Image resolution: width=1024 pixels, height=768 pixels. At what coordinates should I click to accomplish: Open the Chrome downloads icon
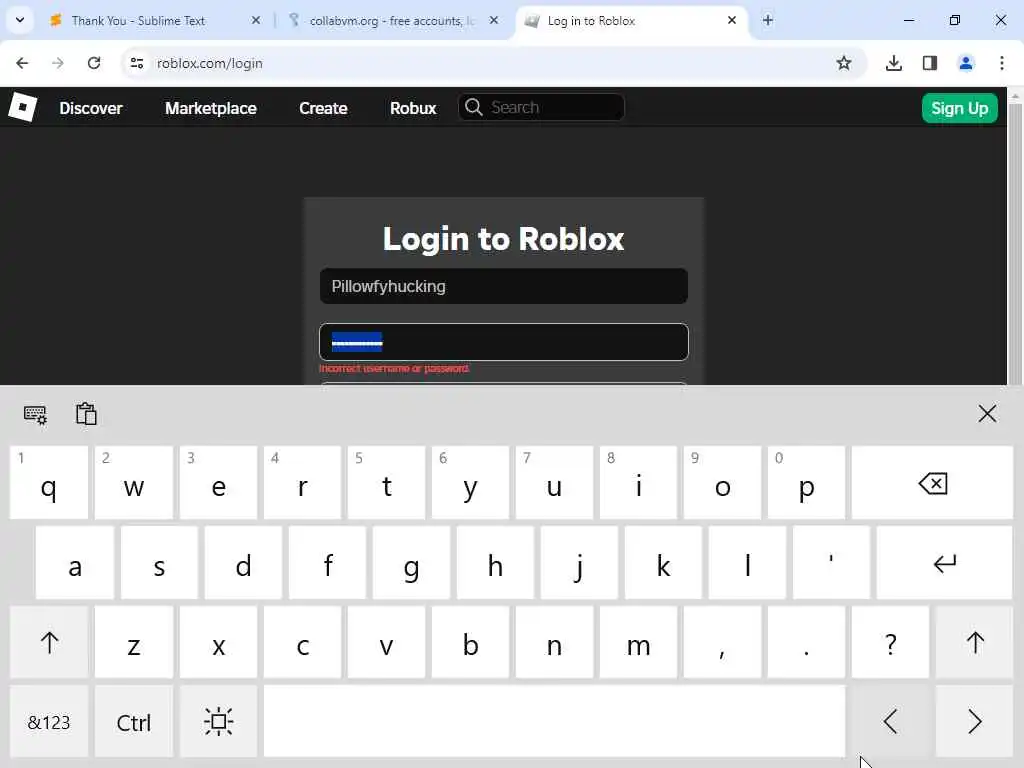coord(893,63)
